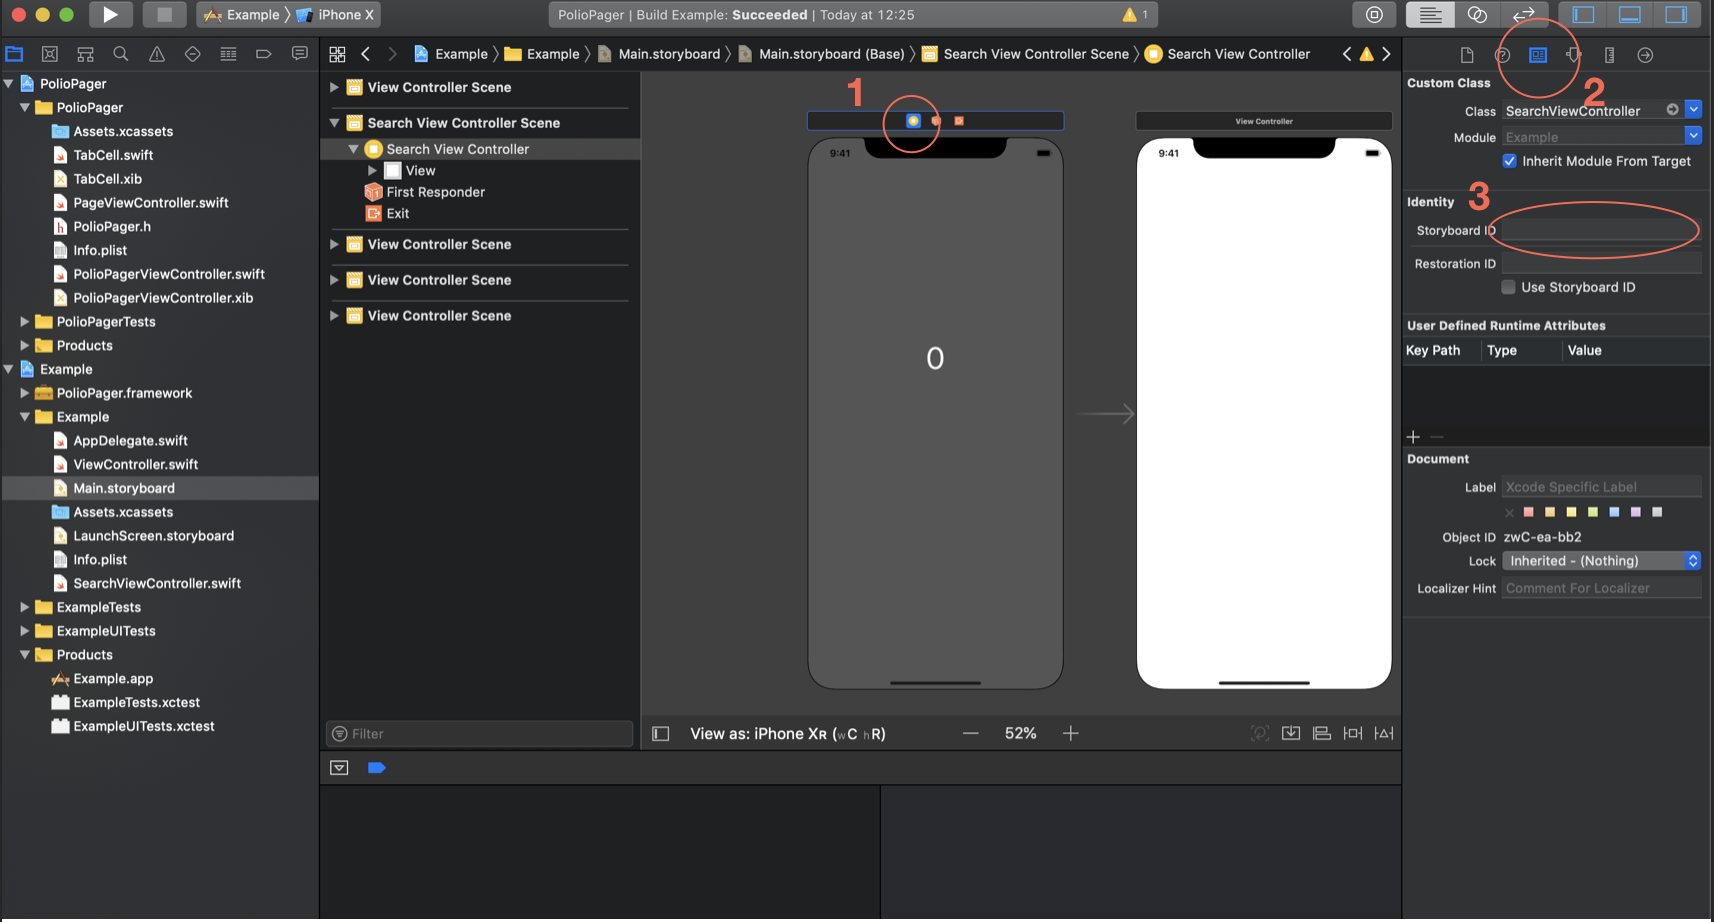Viewport: 1714px width, 922px height.
Task: Stop the running build
Action: tap(164, 14)
